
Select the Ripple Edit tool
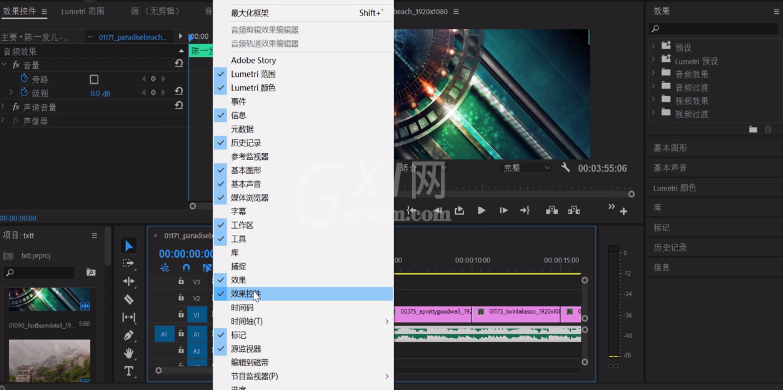129,281
